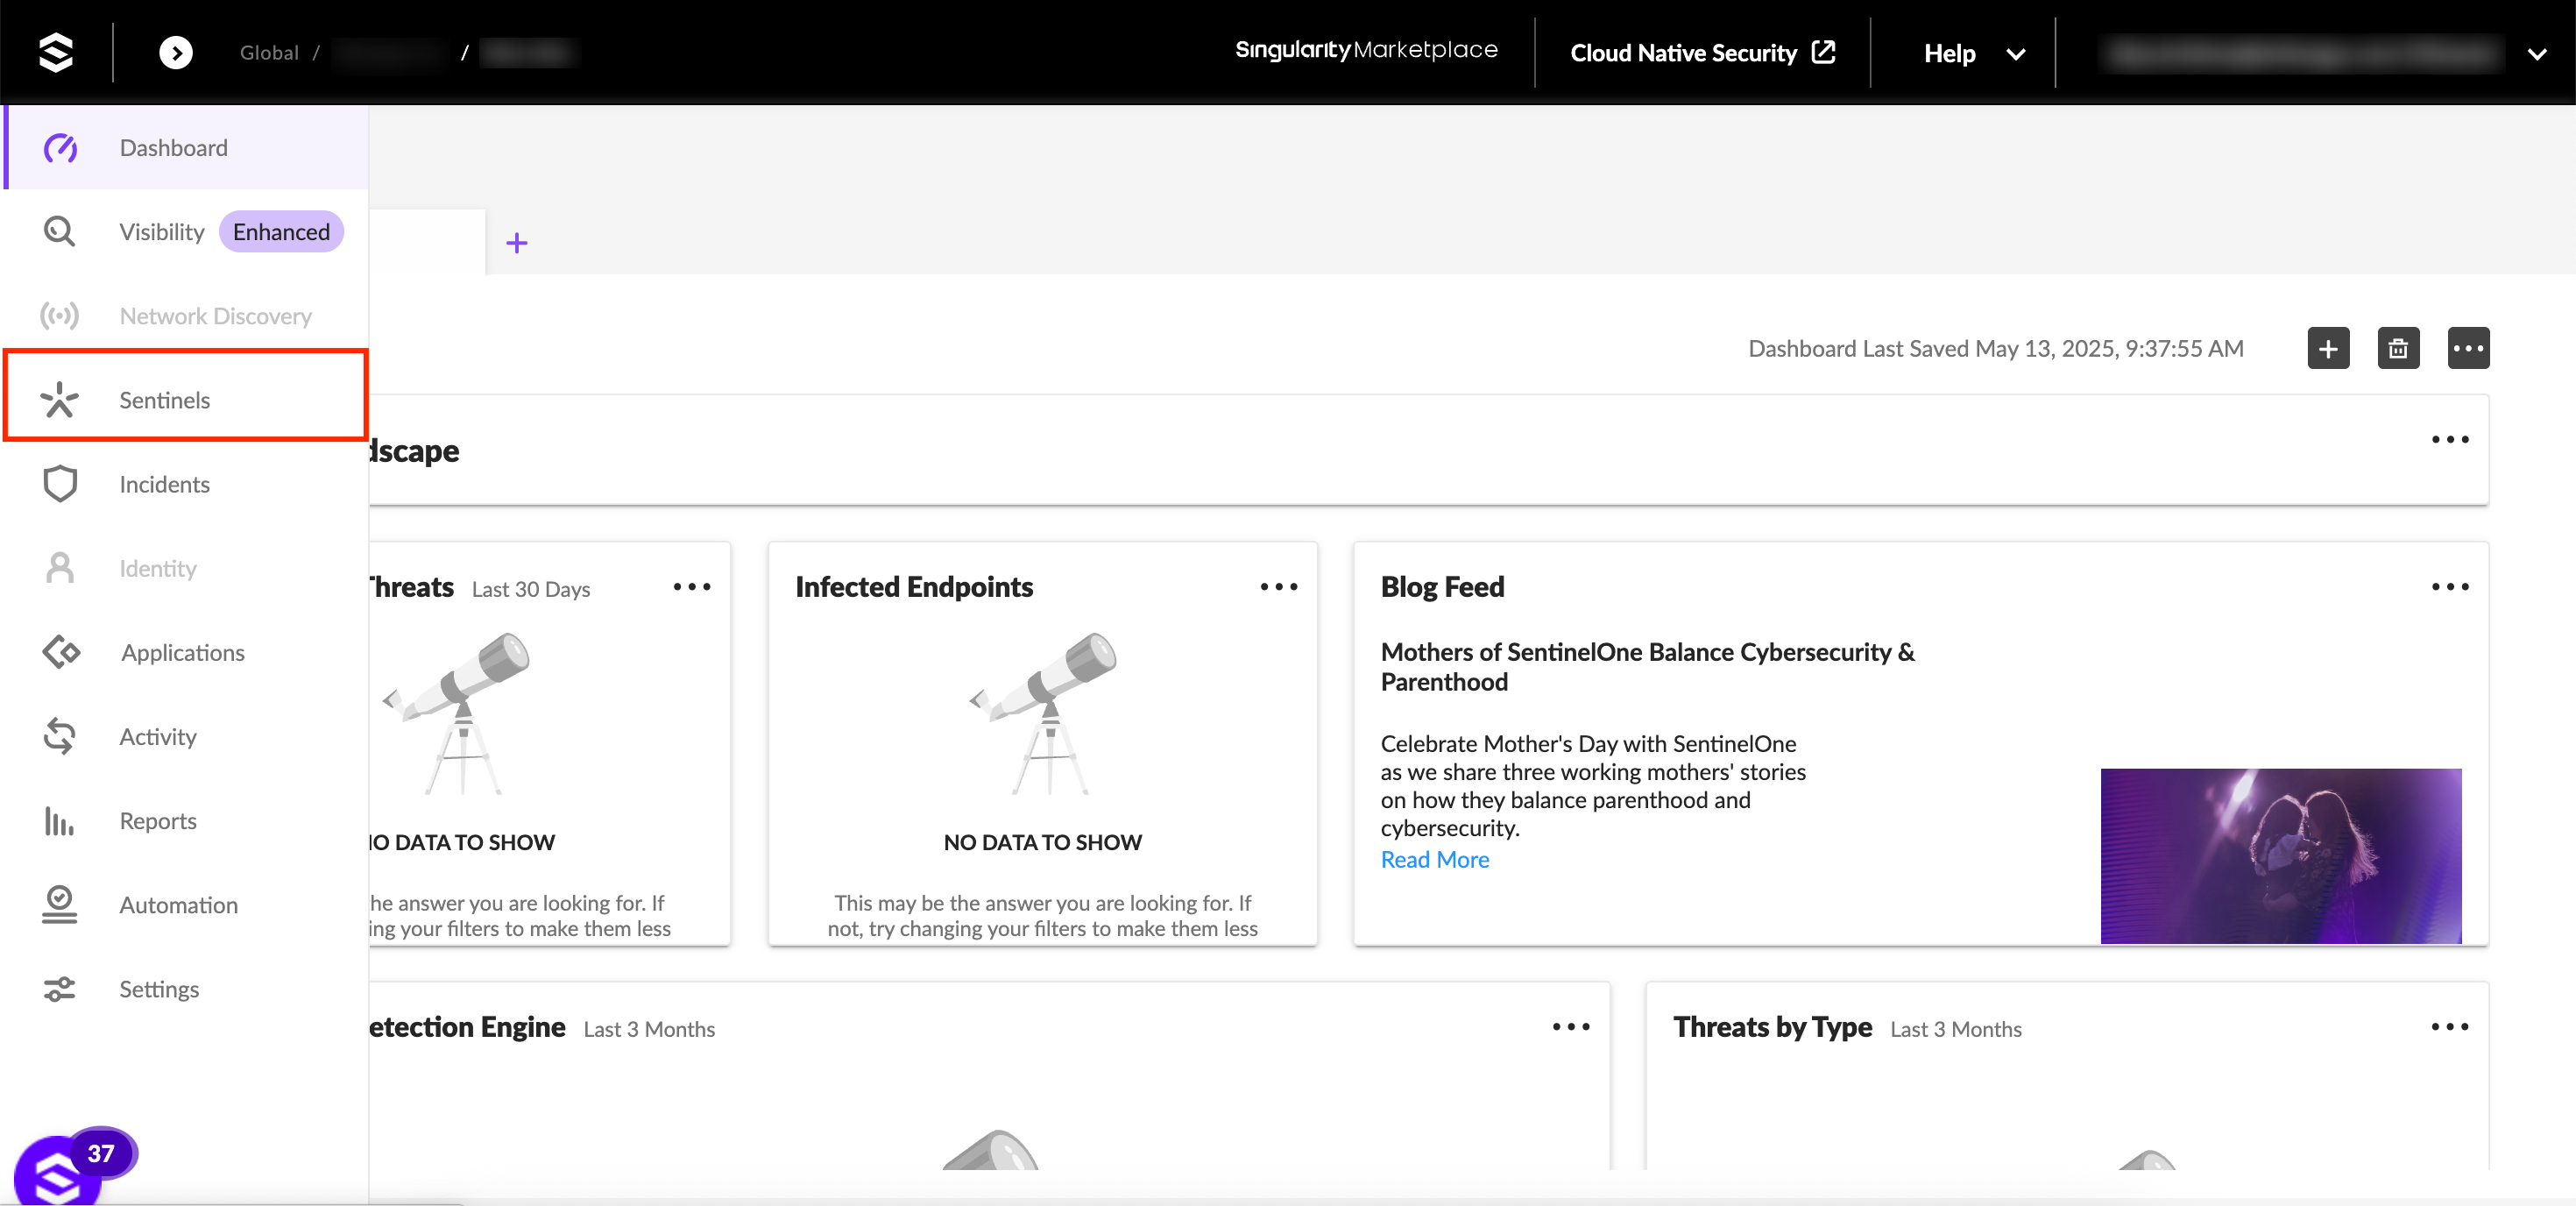Open Singularity Marketplace

(x=1366, y=50)
